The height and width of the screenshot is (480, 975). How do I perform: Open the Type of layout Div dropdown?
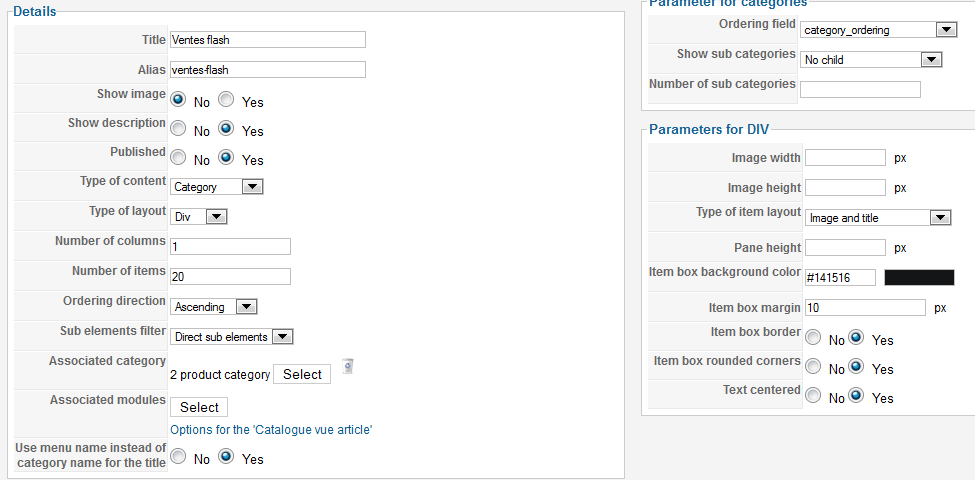[x=198, y=217]
